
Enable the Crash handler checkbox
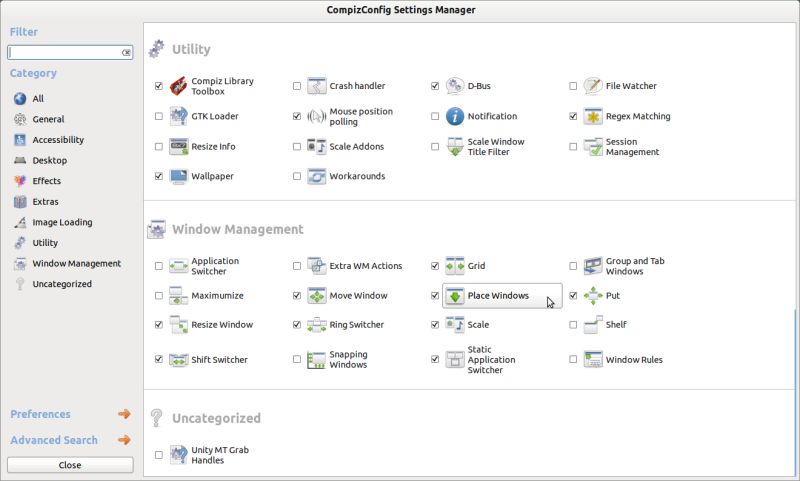[297, 86]
